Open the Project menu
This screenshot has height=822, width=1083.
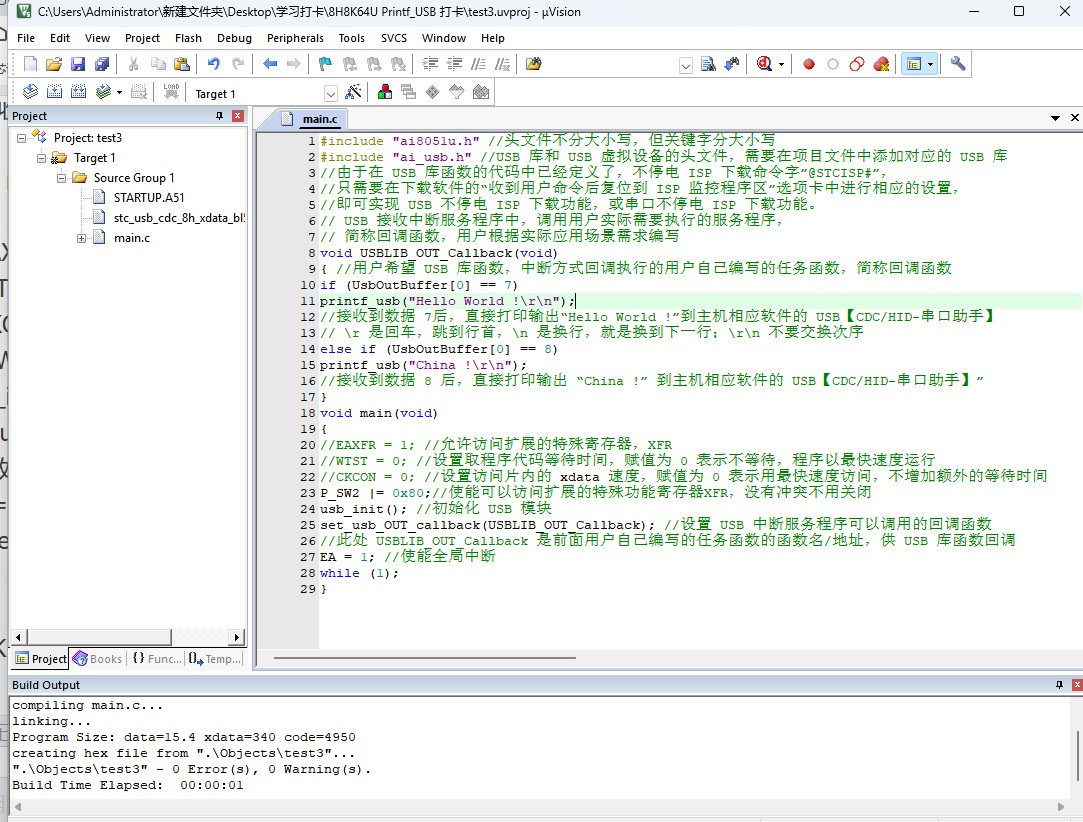click(x=142, y=38)
